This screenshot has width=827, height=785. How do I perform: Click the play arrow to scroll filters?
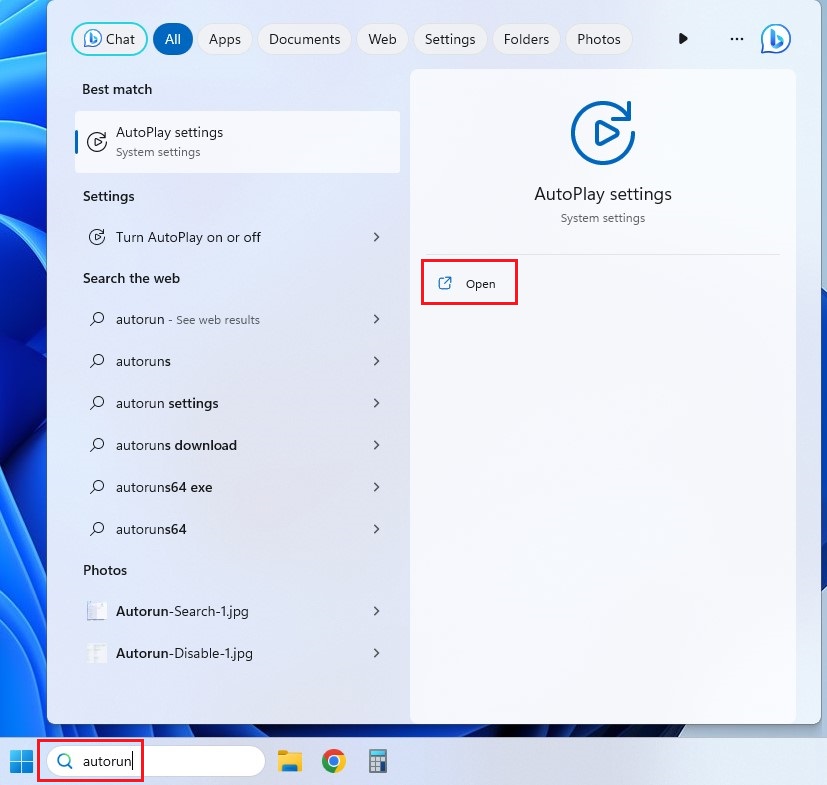683,39
